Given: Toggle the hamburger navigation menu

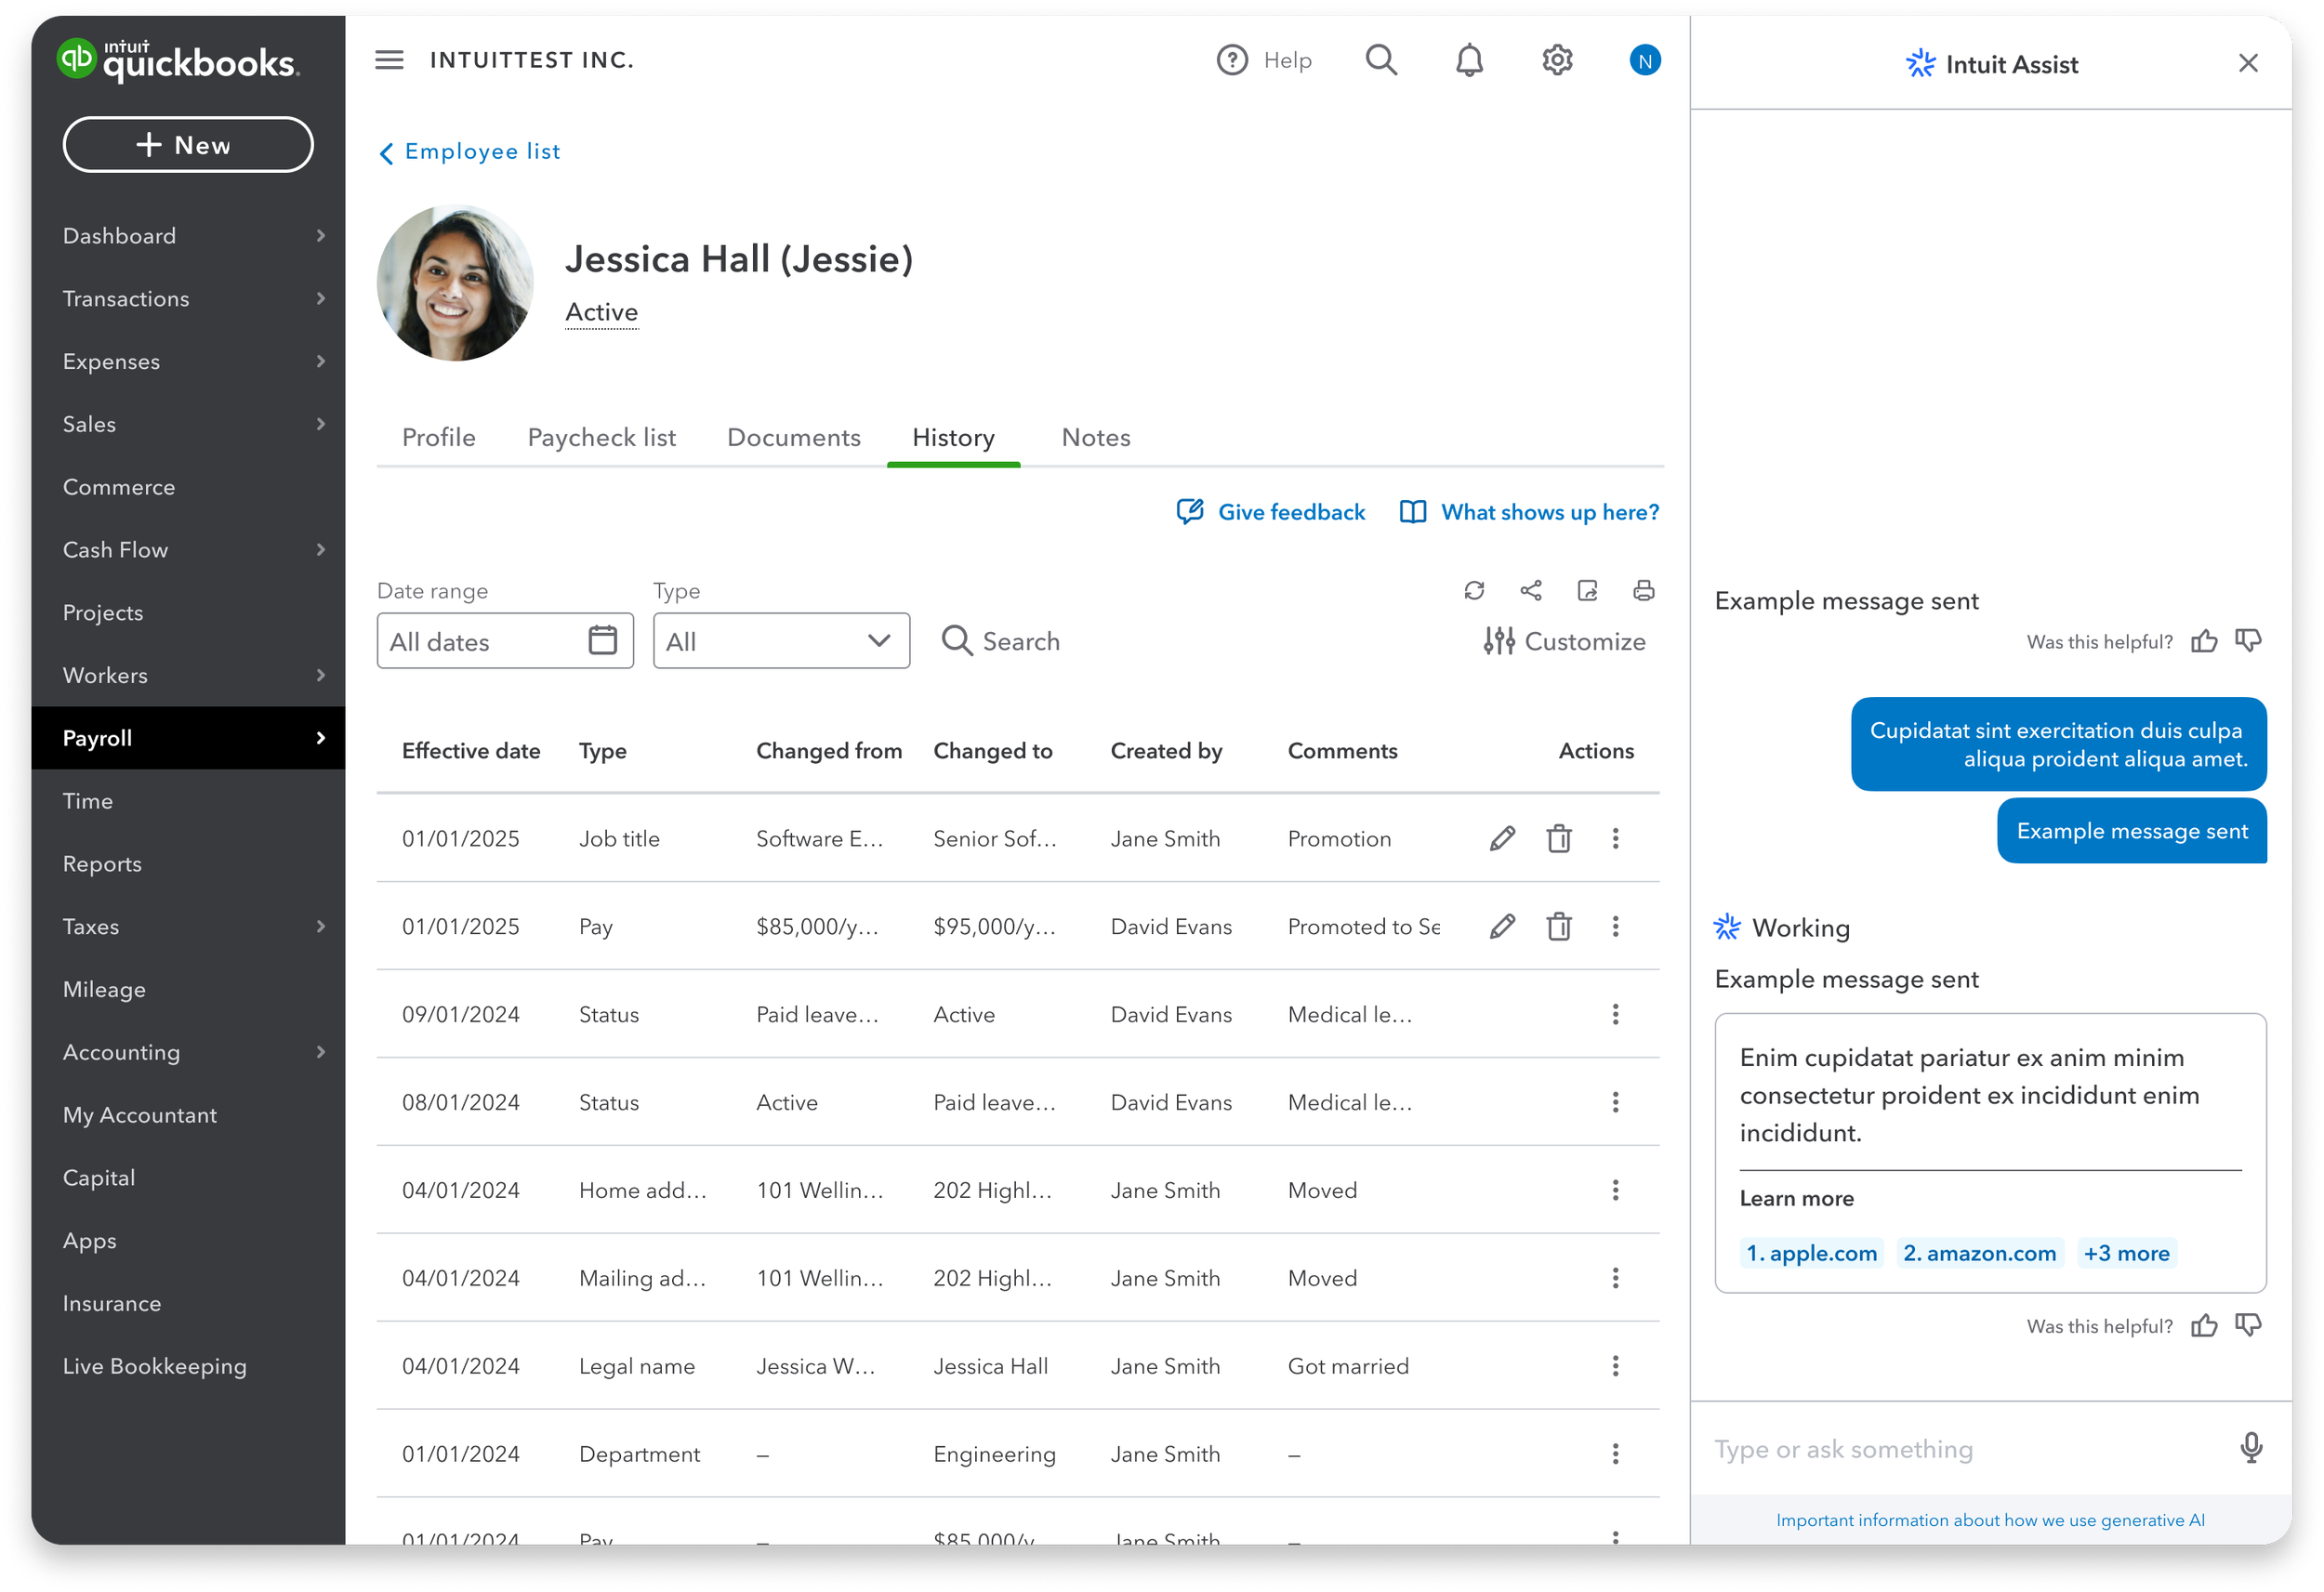Looking at the screenshot, I should tap(389, 60).
